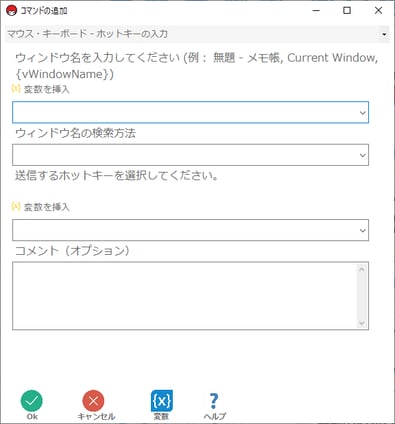395x424 pixels.
Task: Open ウィンドウ名の検索方法 dropdown arrow
Action: coord(363,155)
